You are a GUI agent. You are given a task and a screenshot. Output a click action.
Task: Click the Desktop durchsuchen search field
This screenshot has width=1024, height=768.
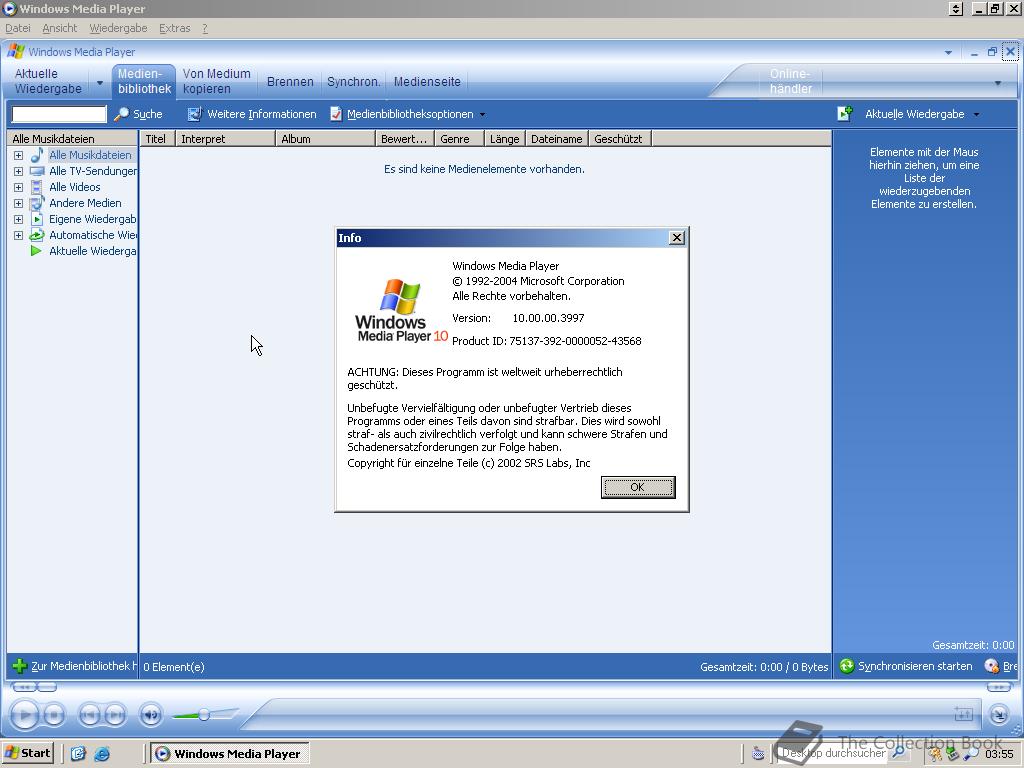(x=833, y=753)
